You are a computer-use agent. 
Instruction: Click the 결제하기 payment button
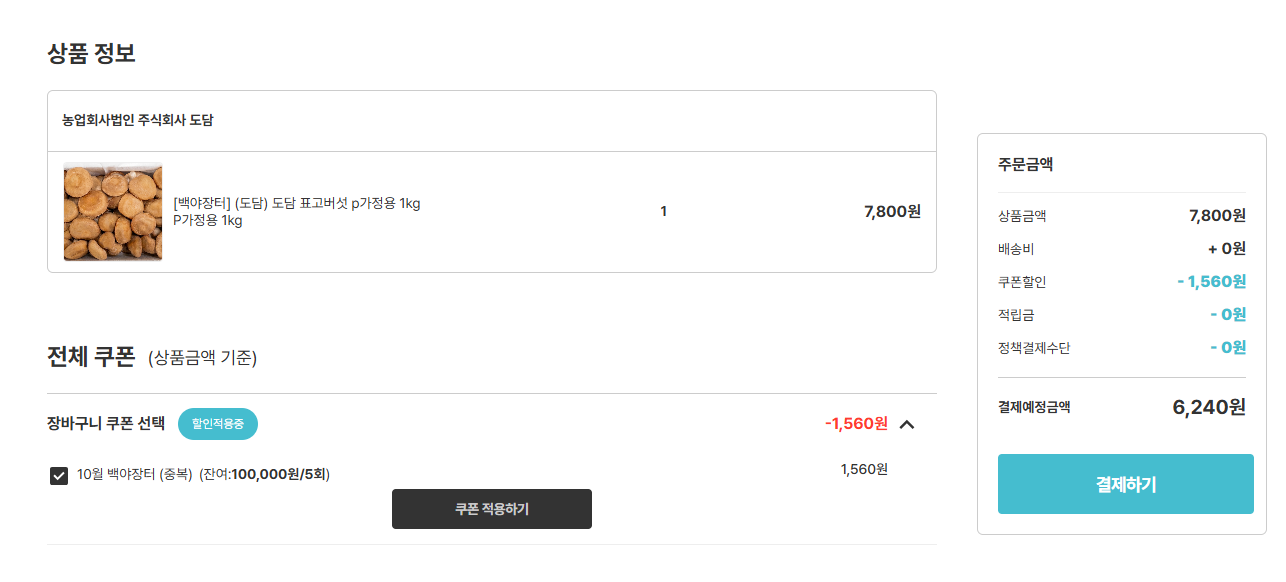[1125, 484]
